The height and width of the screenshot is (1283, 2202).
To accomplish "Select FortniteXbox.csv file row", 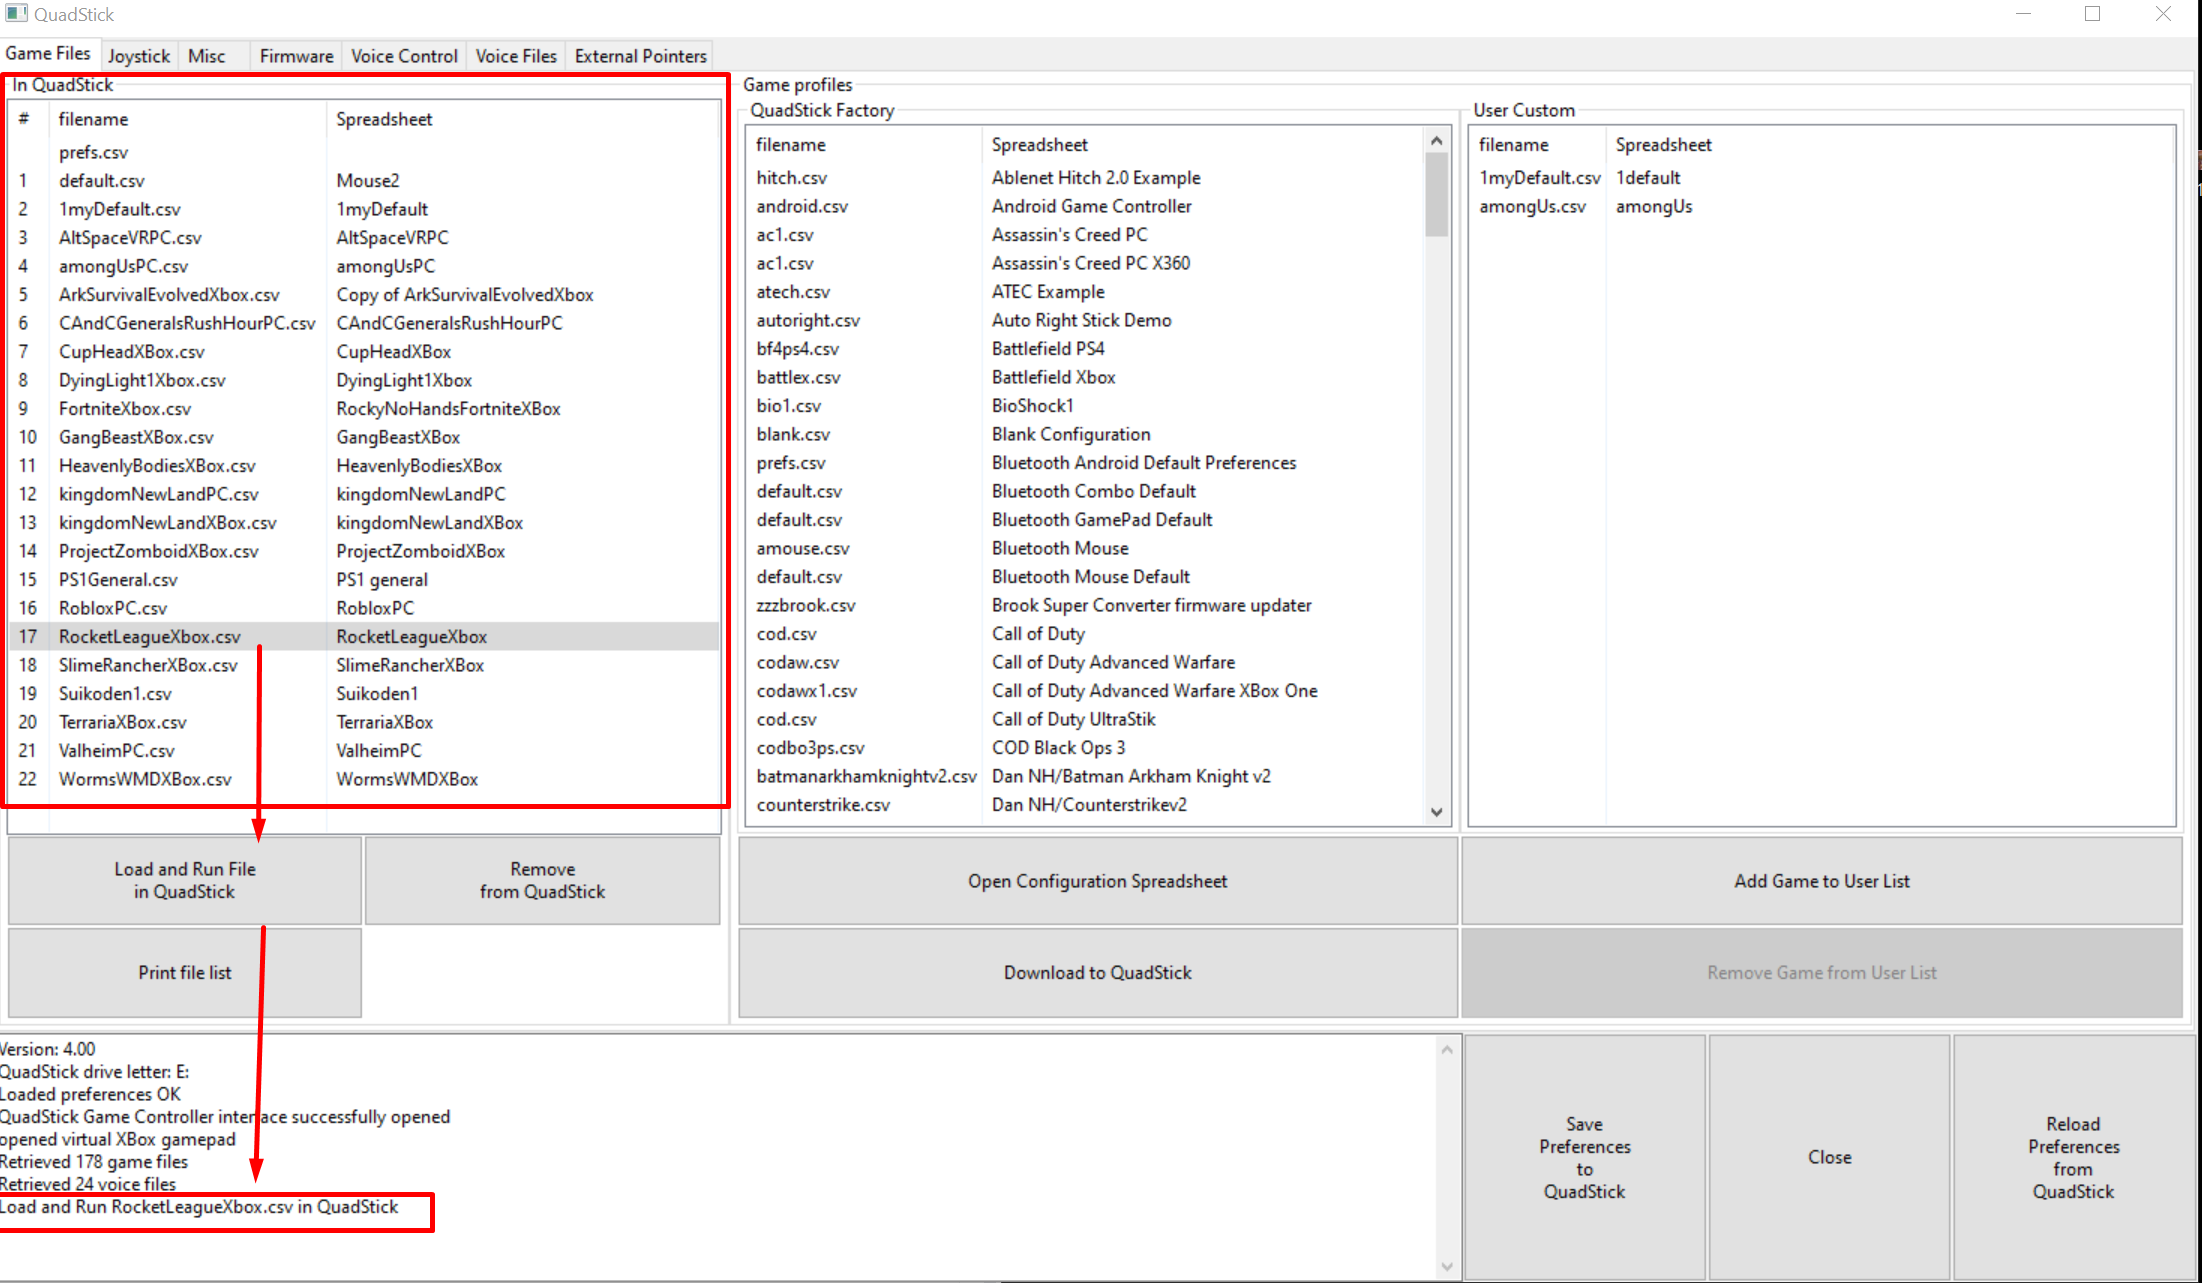I will coord(364,409).
